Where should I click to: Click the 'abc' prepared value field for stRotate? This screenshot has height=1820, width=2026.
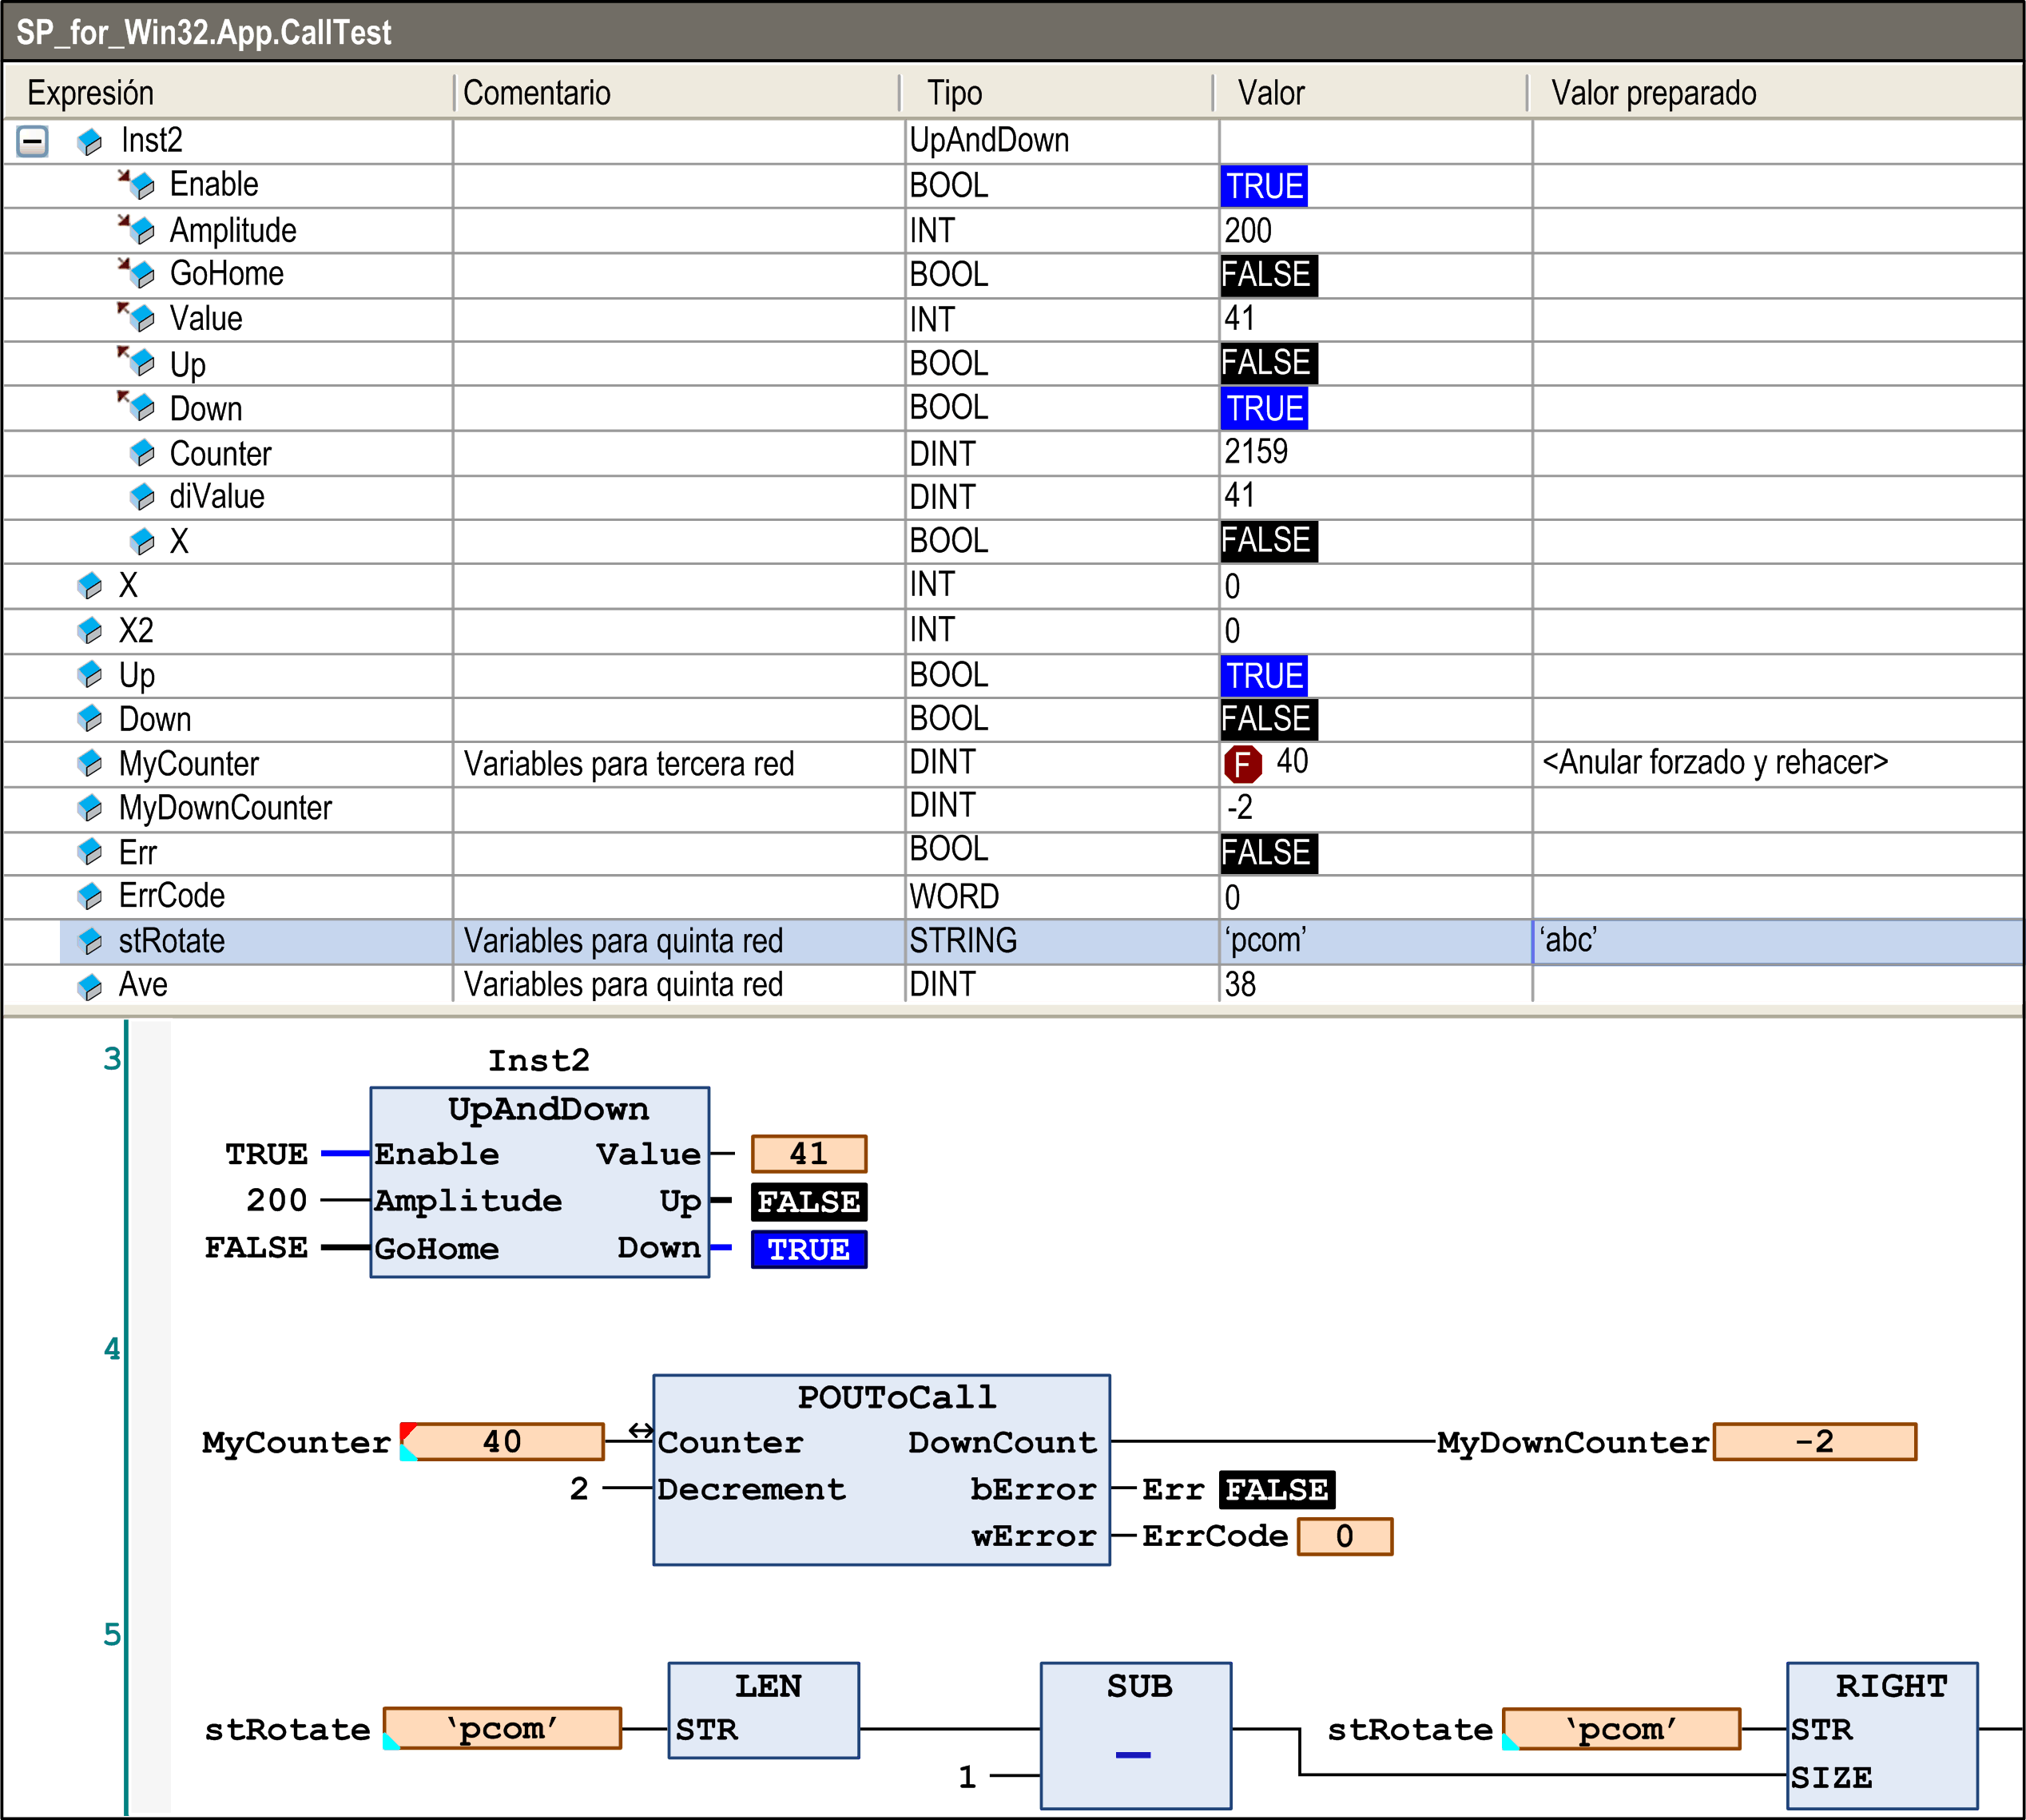1570,940
